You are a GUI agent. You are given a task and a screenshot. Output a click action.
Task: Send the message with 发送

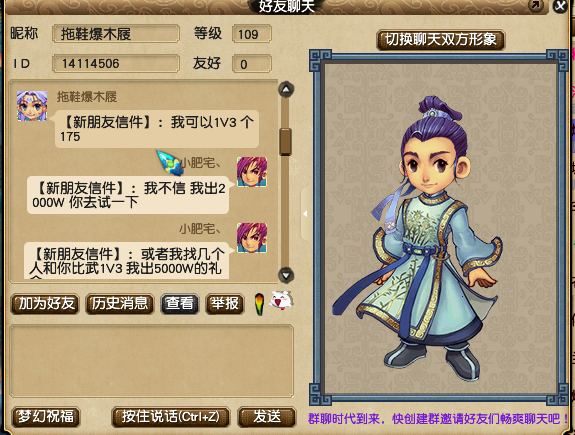(267, 417)
